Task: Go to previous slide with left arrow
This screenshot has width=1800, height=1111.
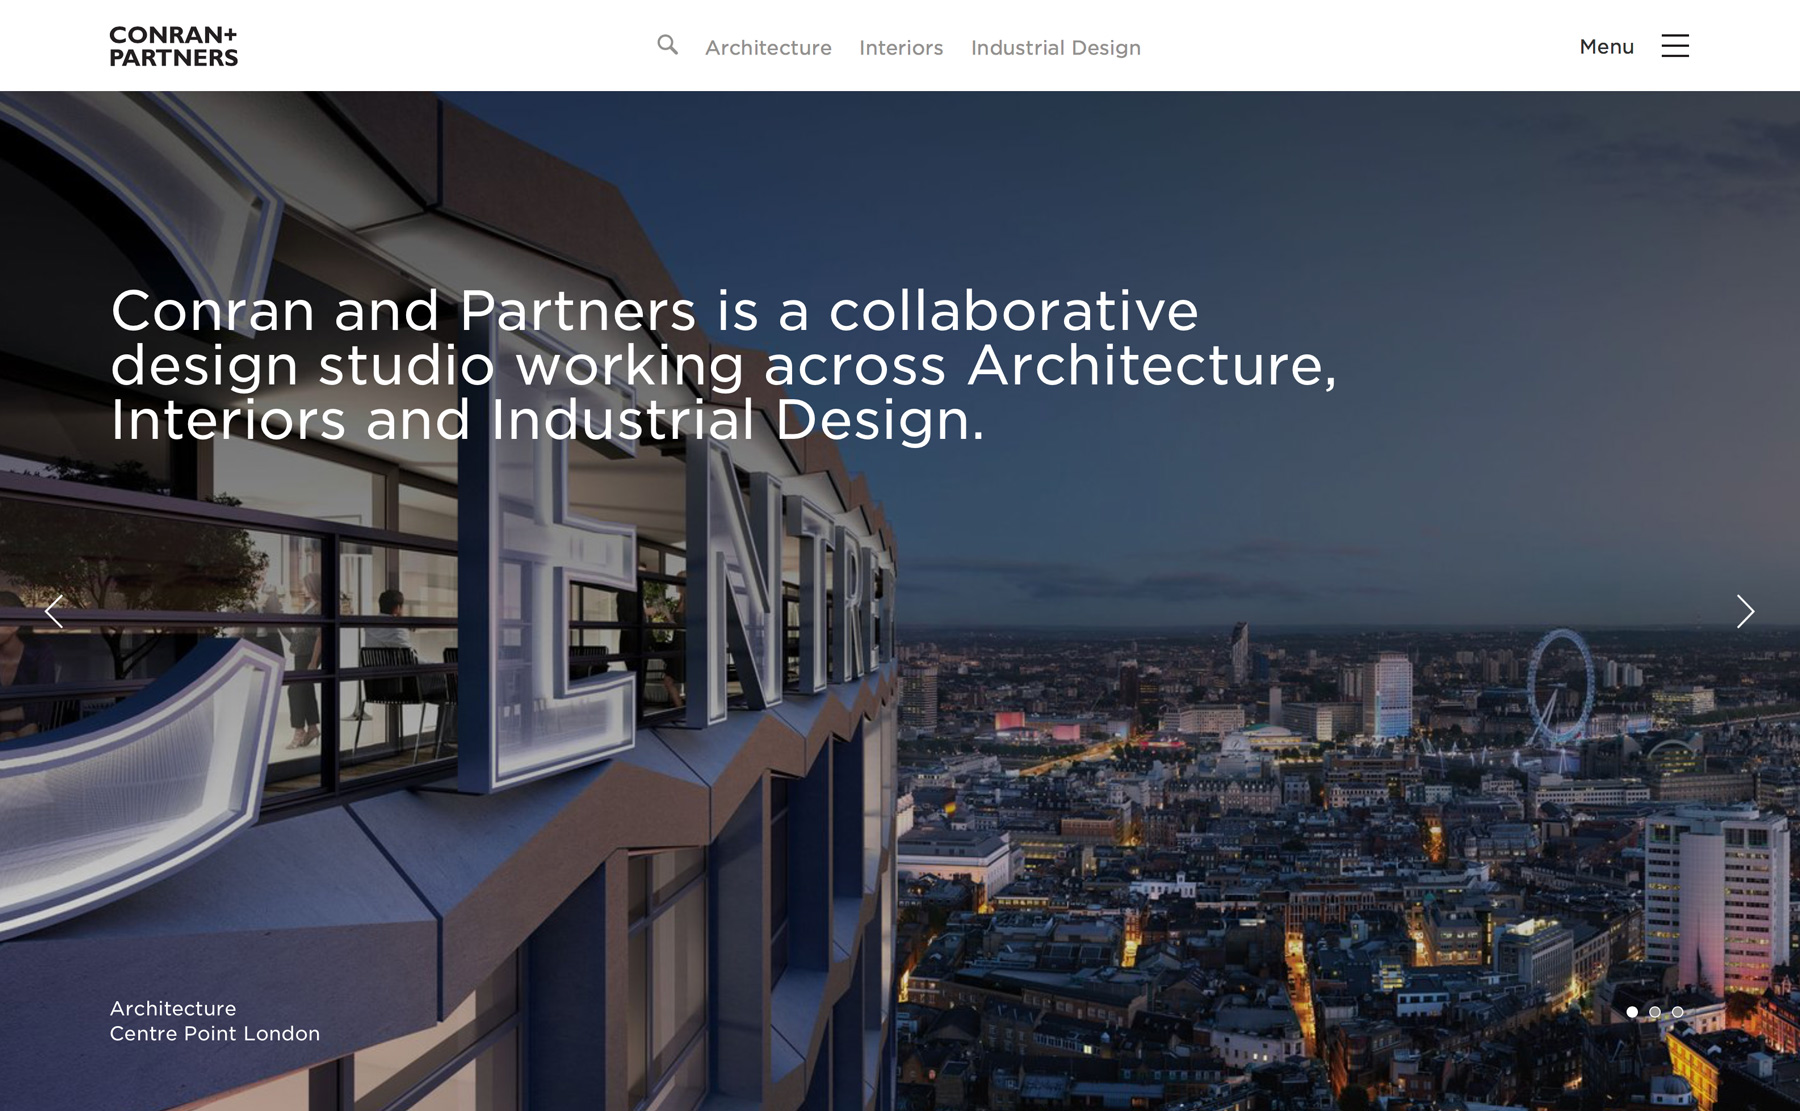Action: coord(54,611)
